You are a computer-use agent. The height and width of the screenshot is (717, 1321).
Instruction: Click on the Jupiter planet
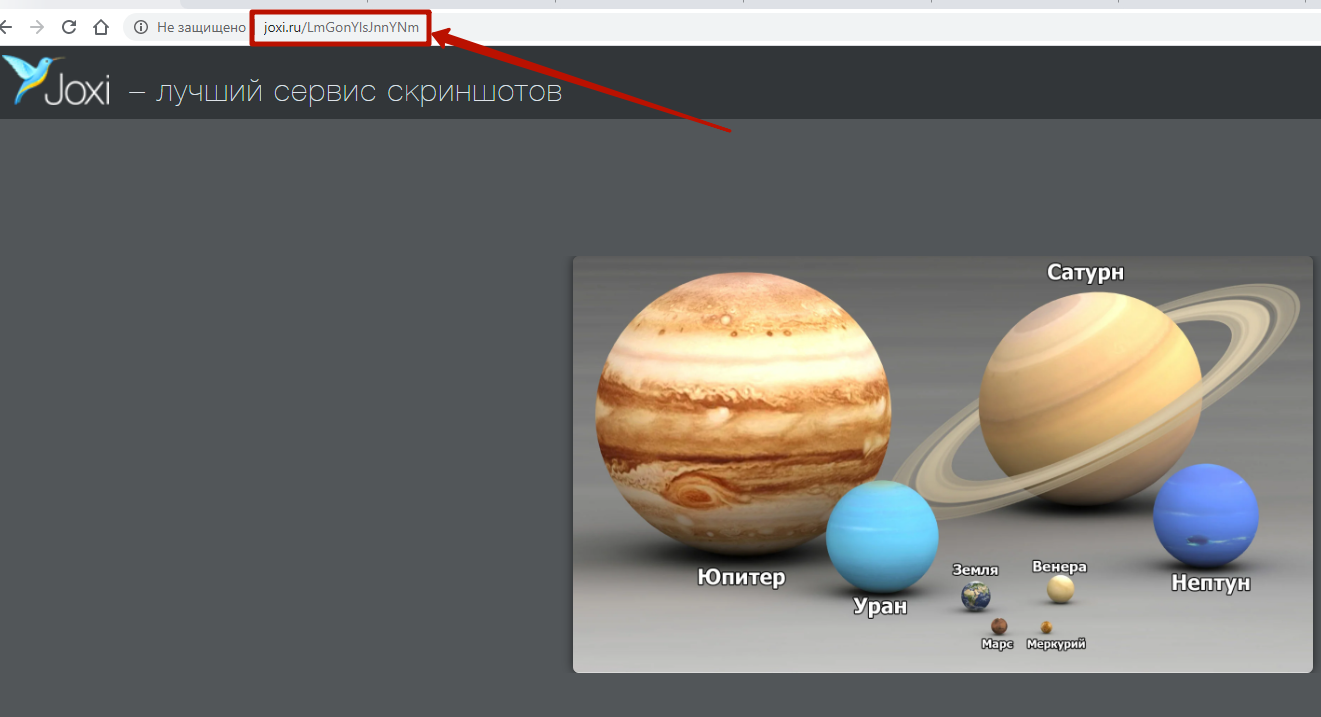click(742, 410)
